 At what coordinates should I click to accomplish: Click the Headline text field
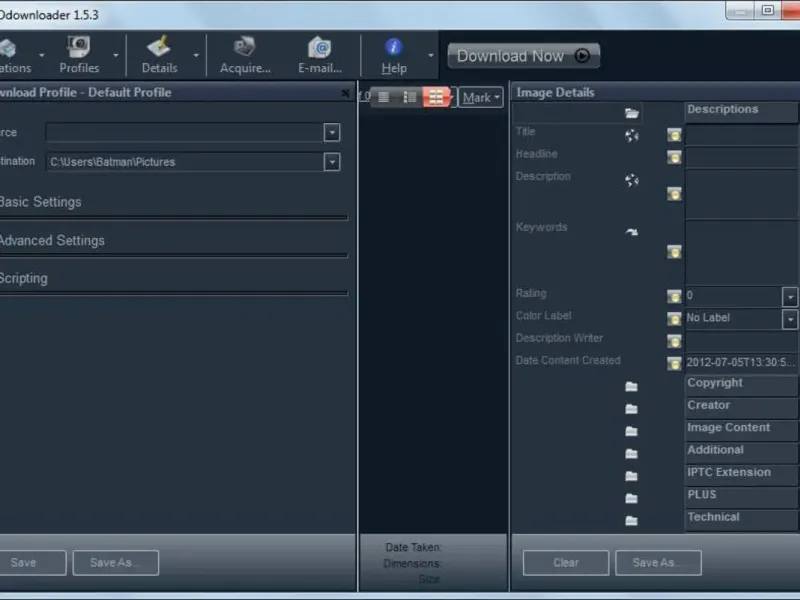point(742,158)
